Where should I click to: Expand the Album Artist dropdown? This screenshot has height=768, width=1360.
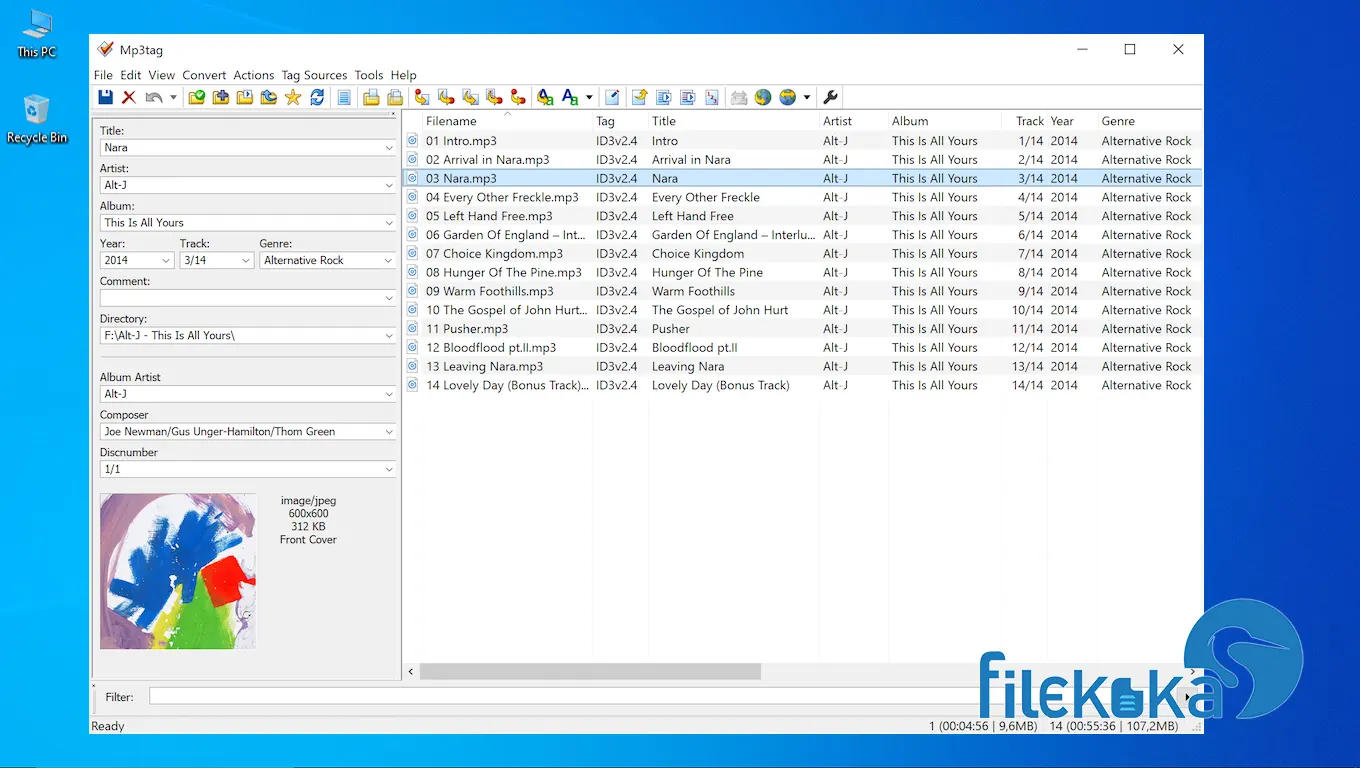click(x=389, y=394)
